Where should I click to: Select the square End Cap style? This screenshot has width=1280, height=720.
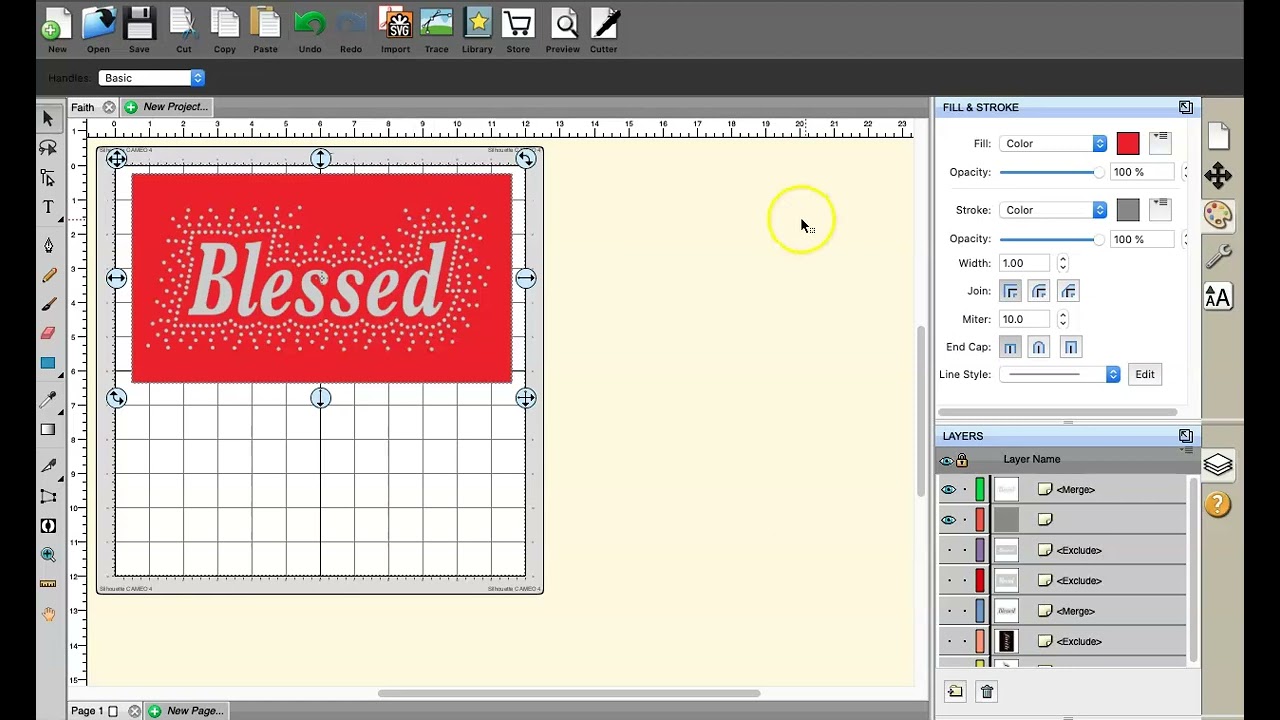pyautogui.click(x=1071, y=347)
